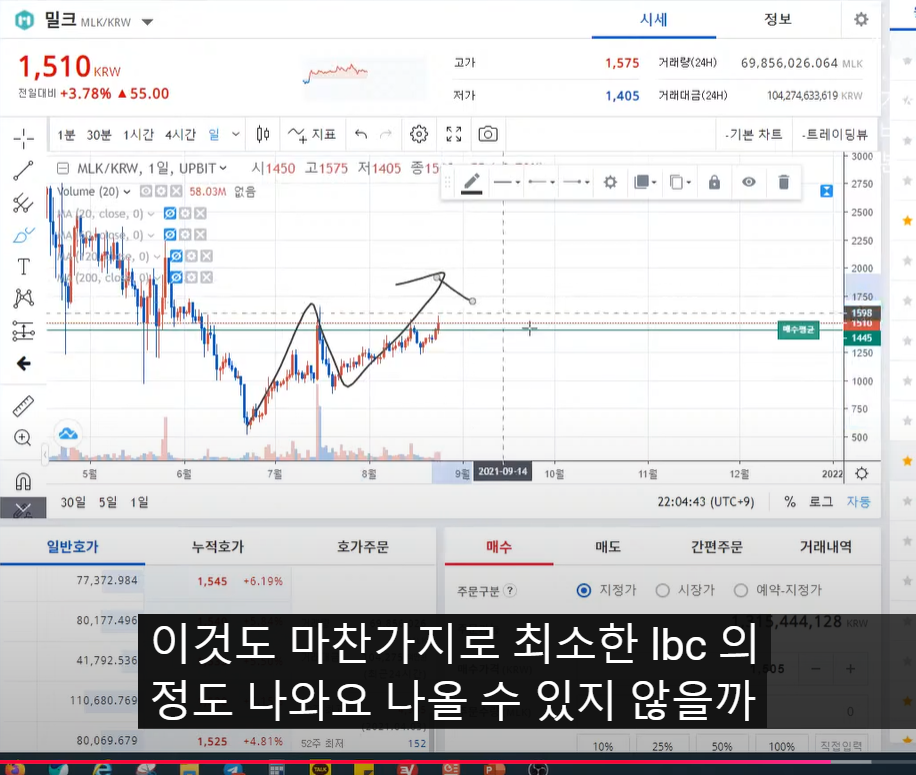Toggle the 자동 auto scale
Image resolution: width=916 pixels, height=775 pixels.
click(859, 502)
